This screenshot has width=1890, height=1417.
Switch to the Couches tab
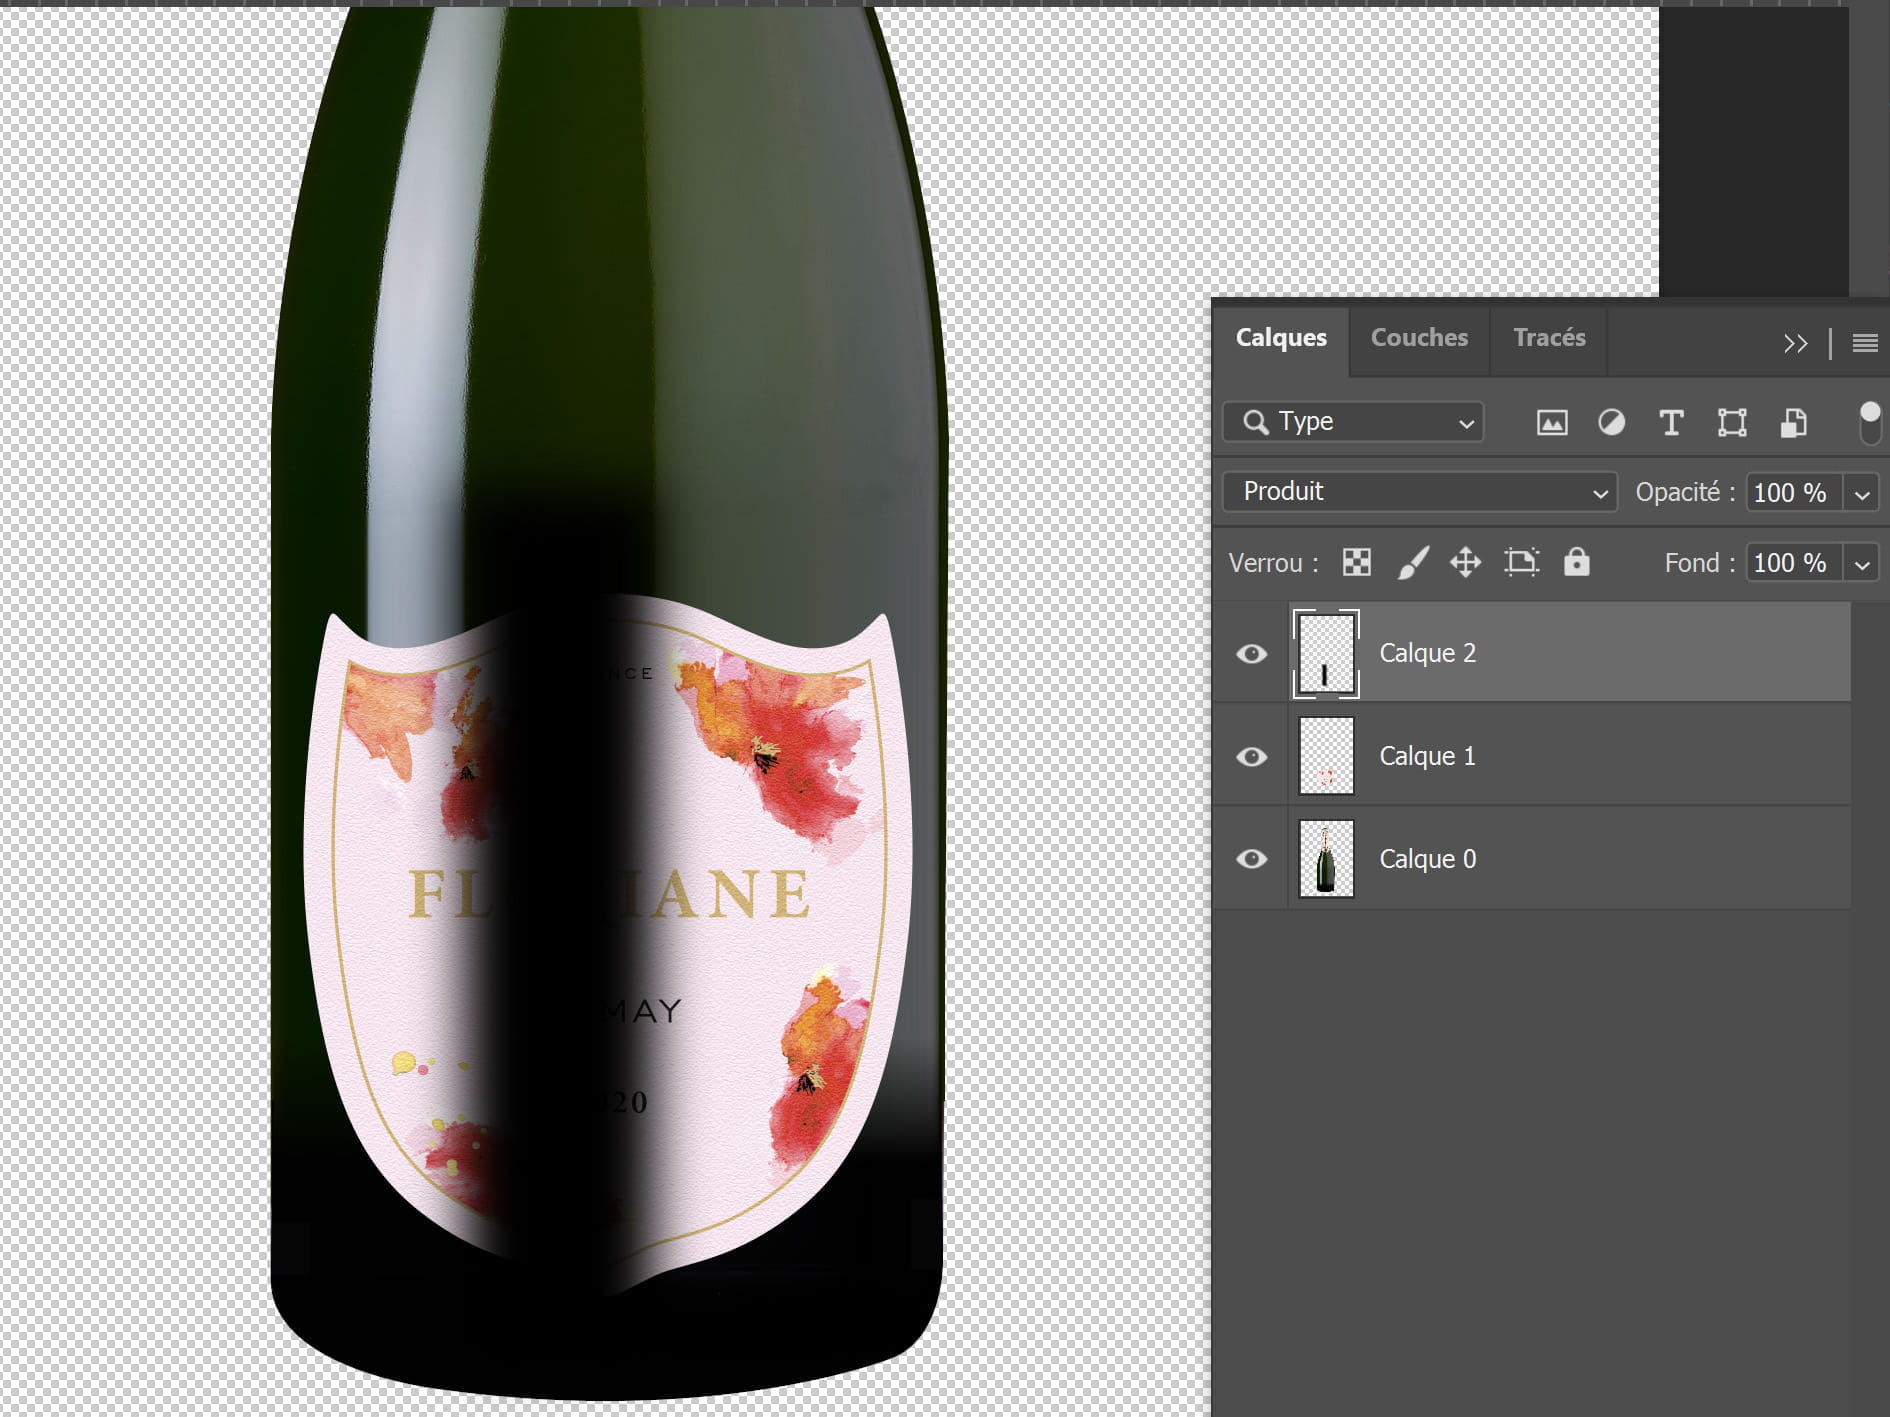[x=1419, y=338]
